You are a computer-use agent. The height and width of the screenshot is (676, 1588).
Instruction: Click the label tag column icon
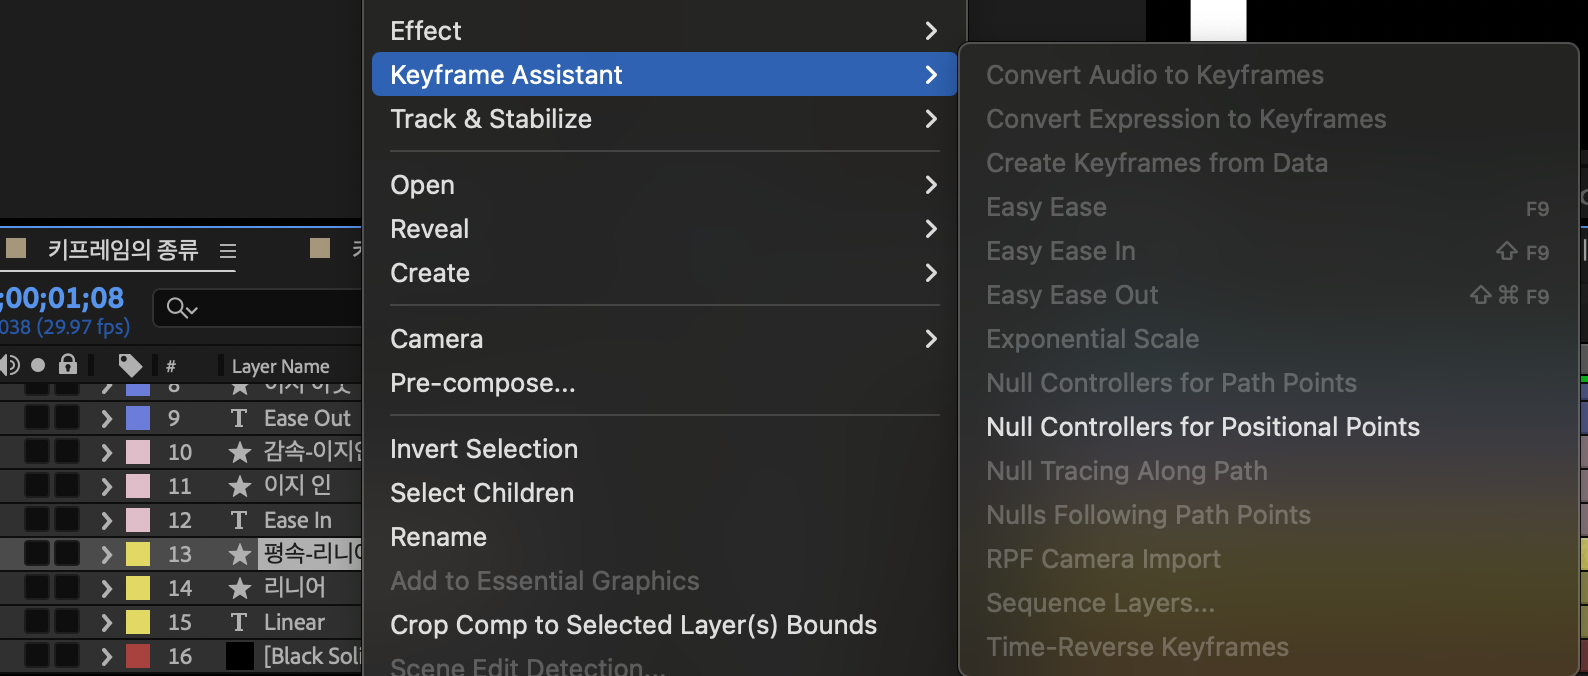click(130, 366)
